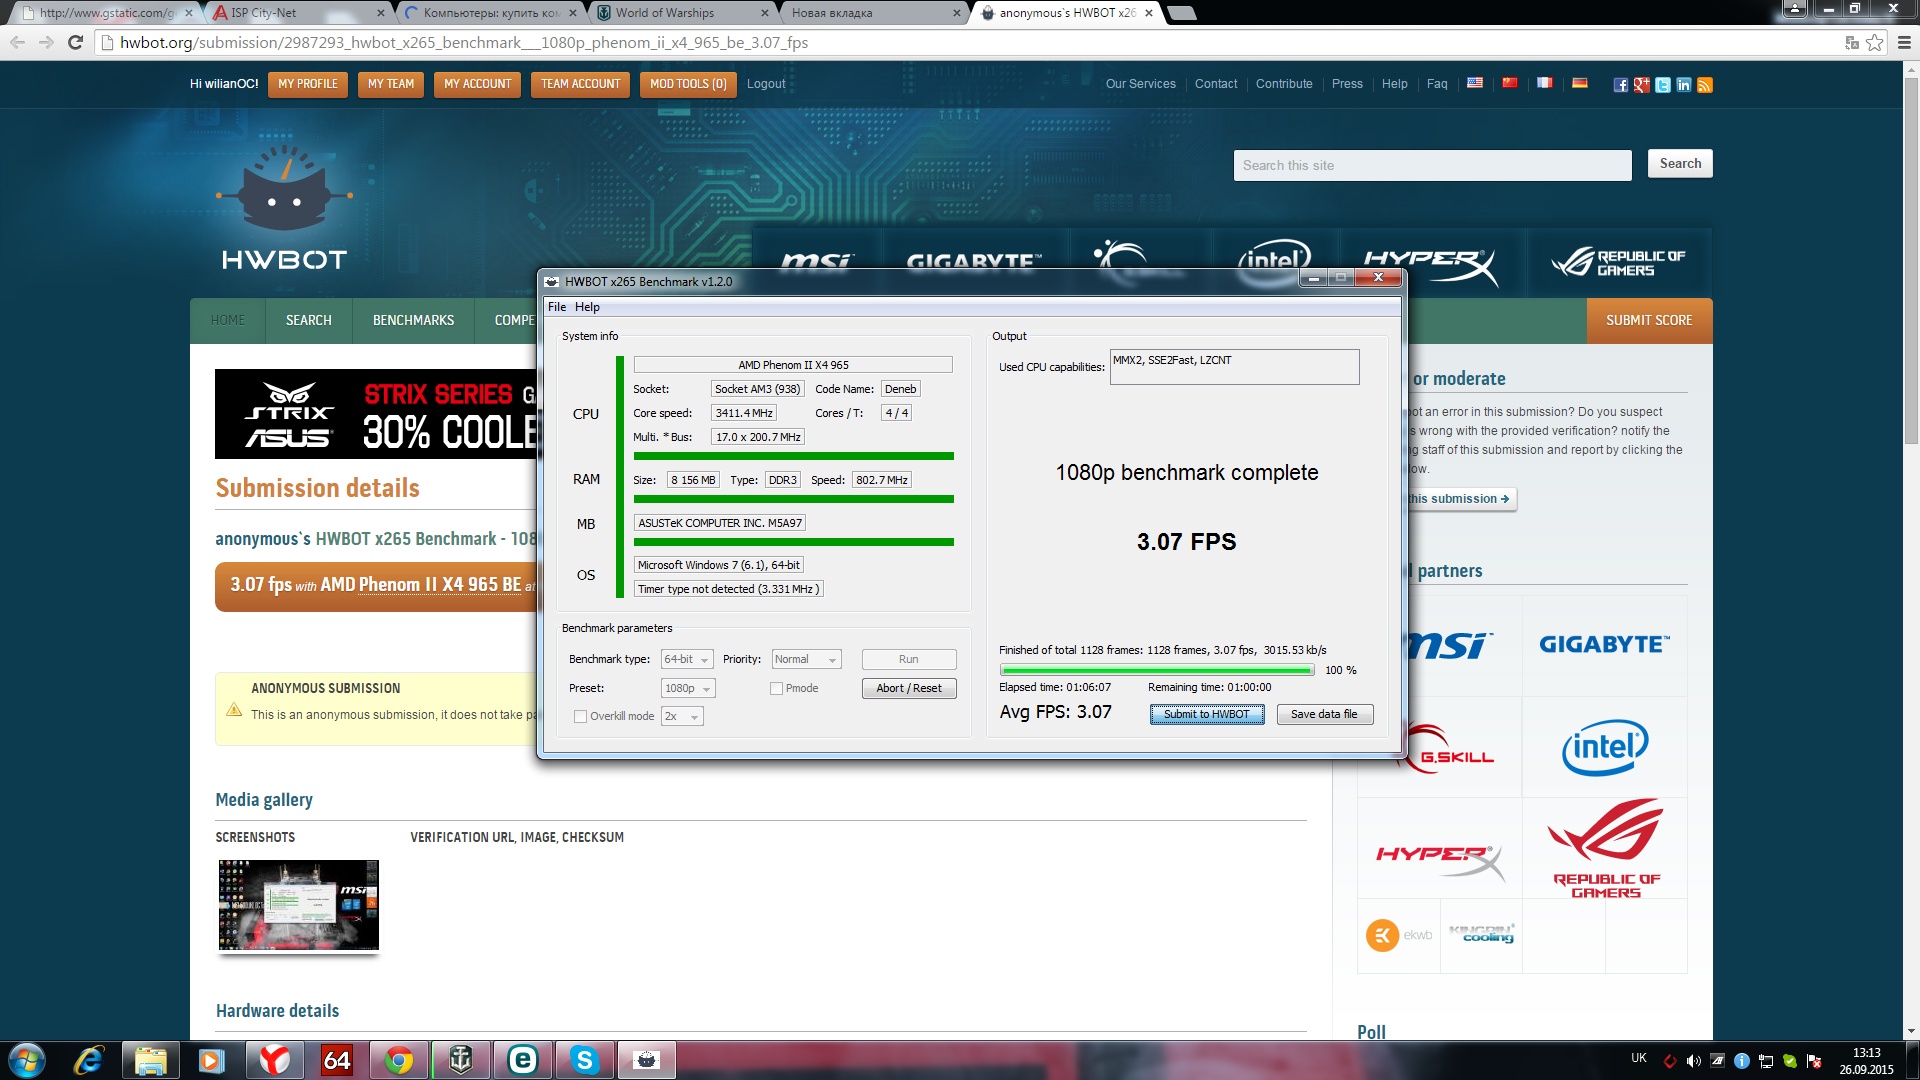Open Google Chrome icon in taskbar

point(398,1060)
